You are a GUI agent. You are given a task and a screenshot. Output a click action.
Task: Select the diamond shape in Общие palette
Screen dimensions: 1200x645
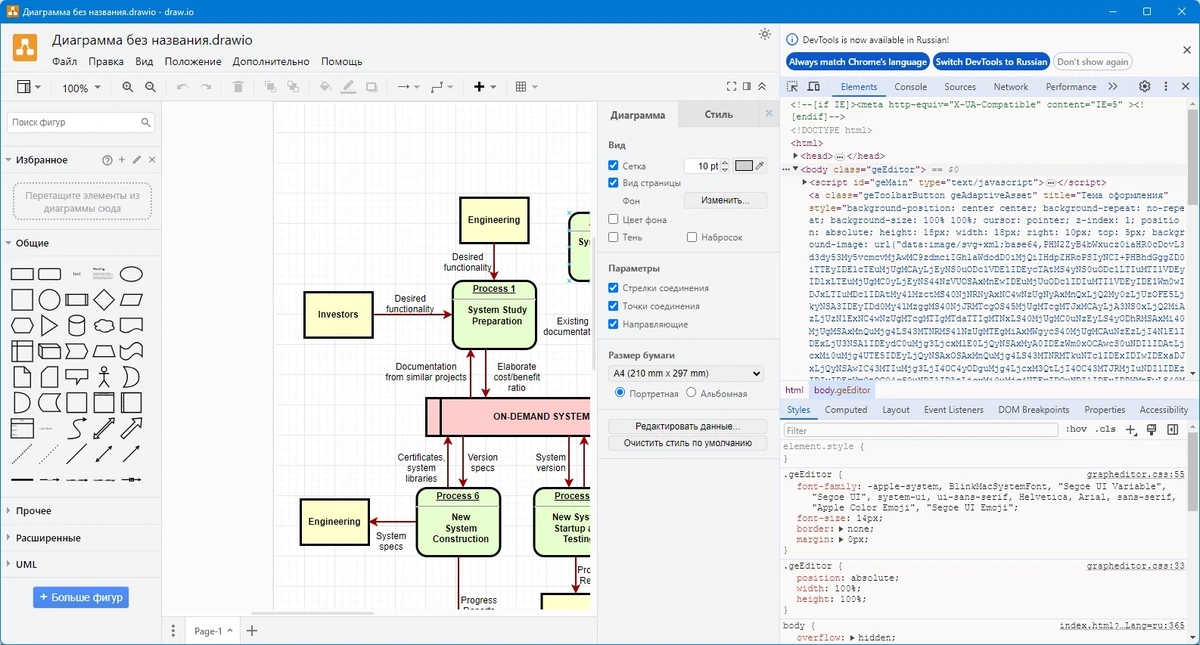point(103,299)
